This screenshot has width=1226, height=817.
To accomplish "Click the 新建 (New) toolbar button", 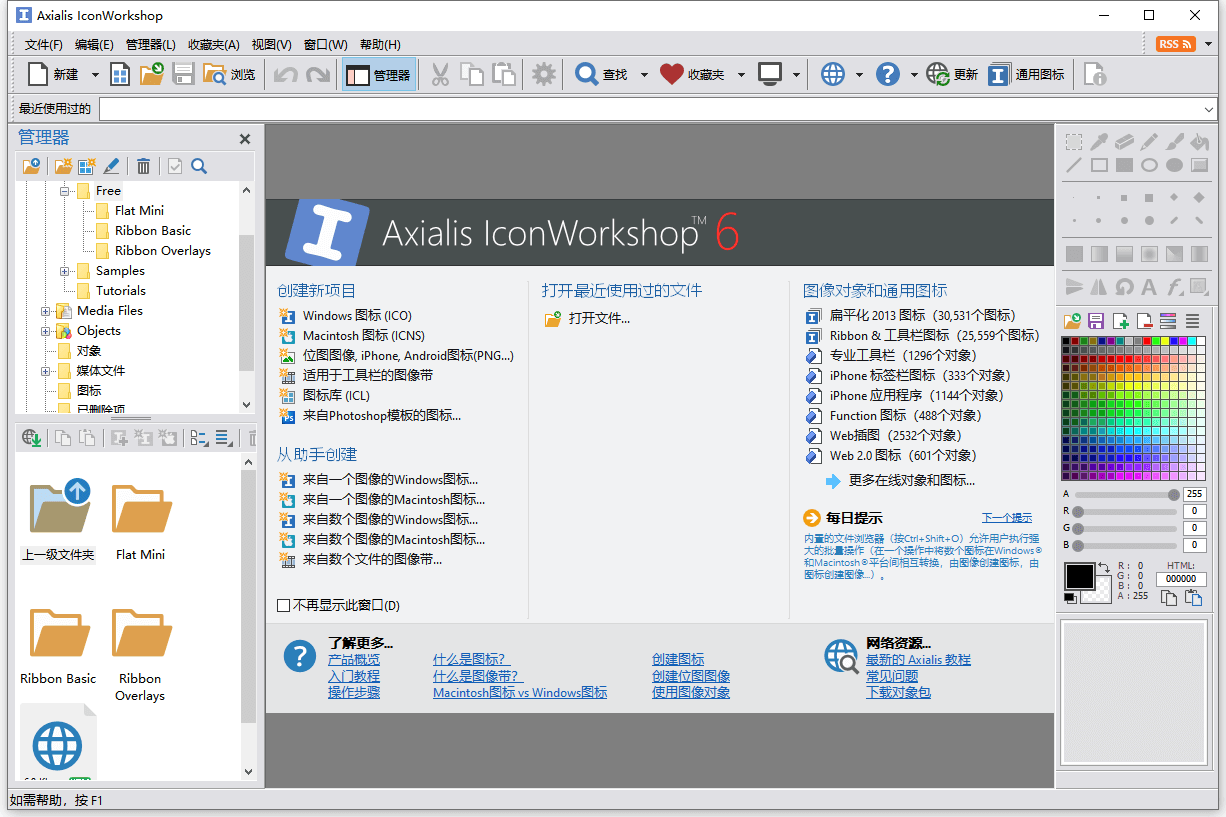I will pos(53,75).
